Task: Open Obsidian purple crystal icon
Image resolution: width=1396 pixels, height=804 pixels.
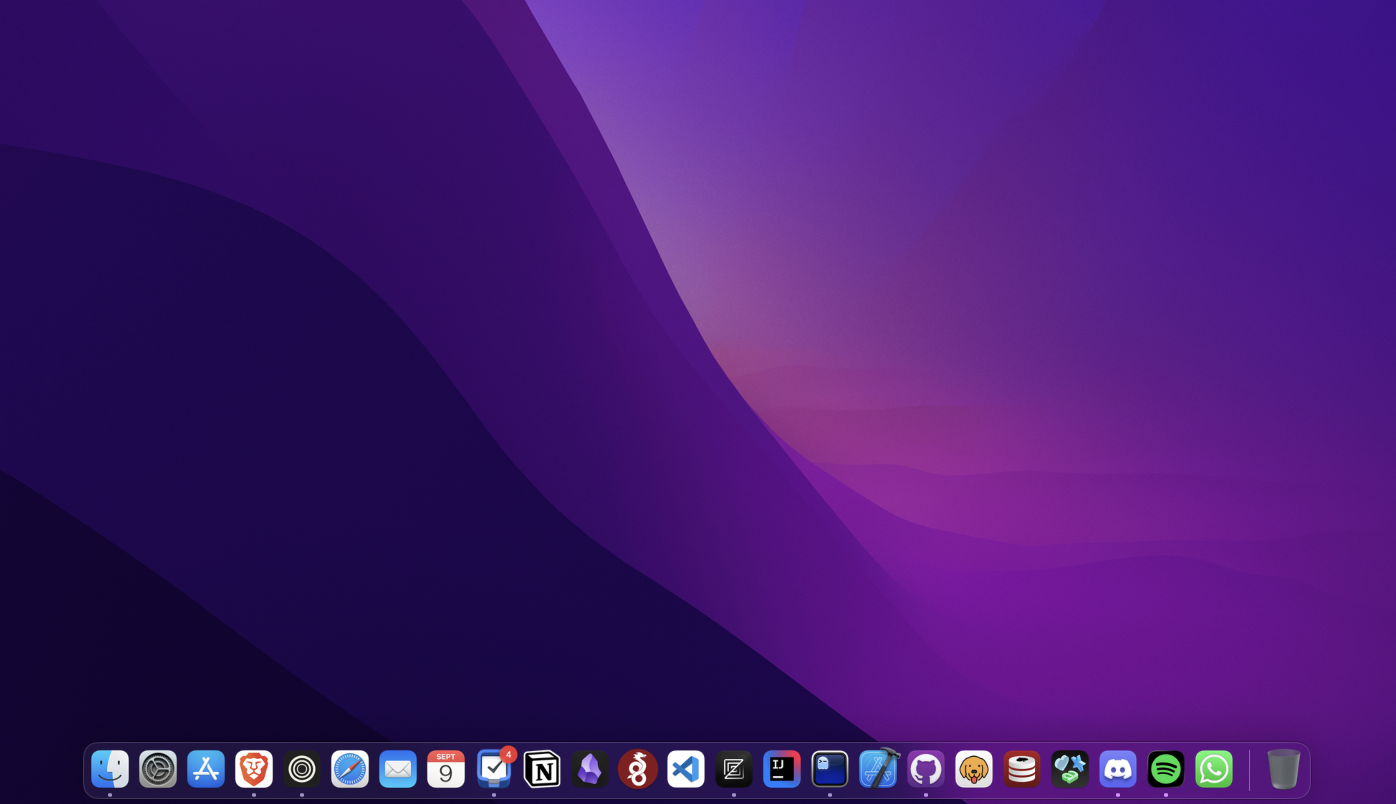Action: point(590,769)
